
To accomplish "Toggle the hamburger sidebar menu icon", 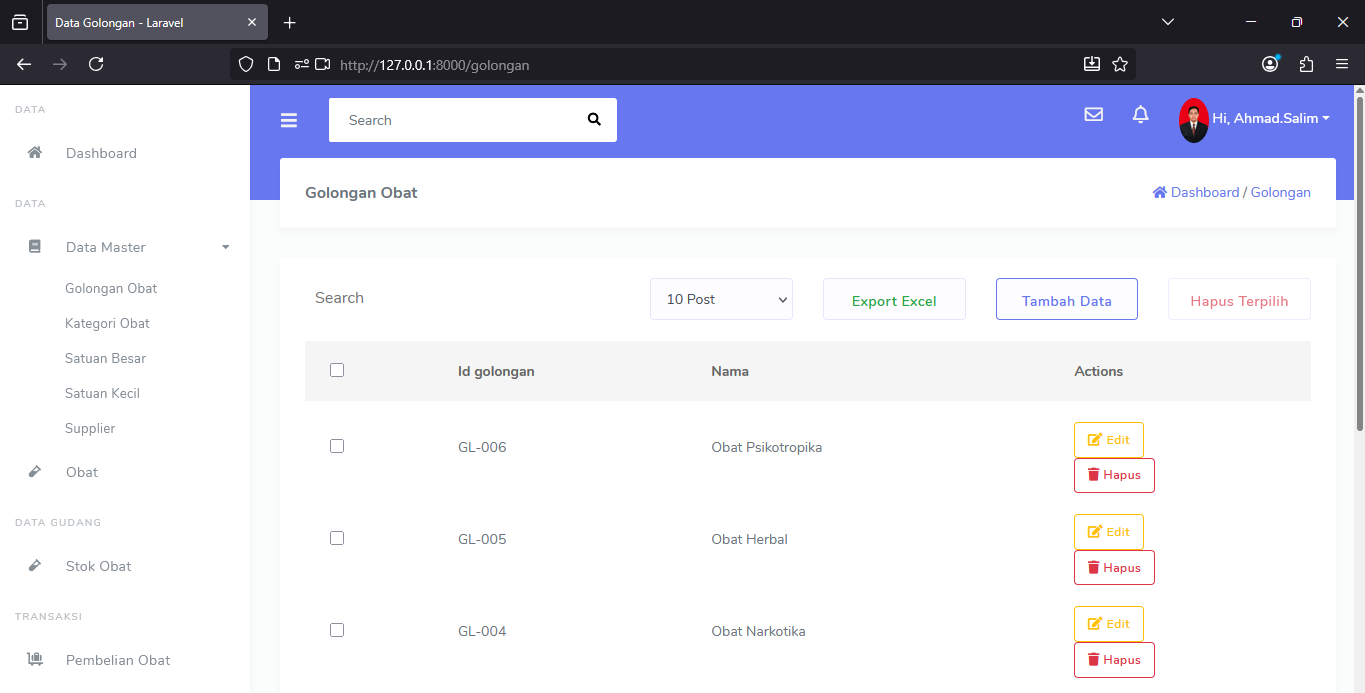I will tap(289, 120).
